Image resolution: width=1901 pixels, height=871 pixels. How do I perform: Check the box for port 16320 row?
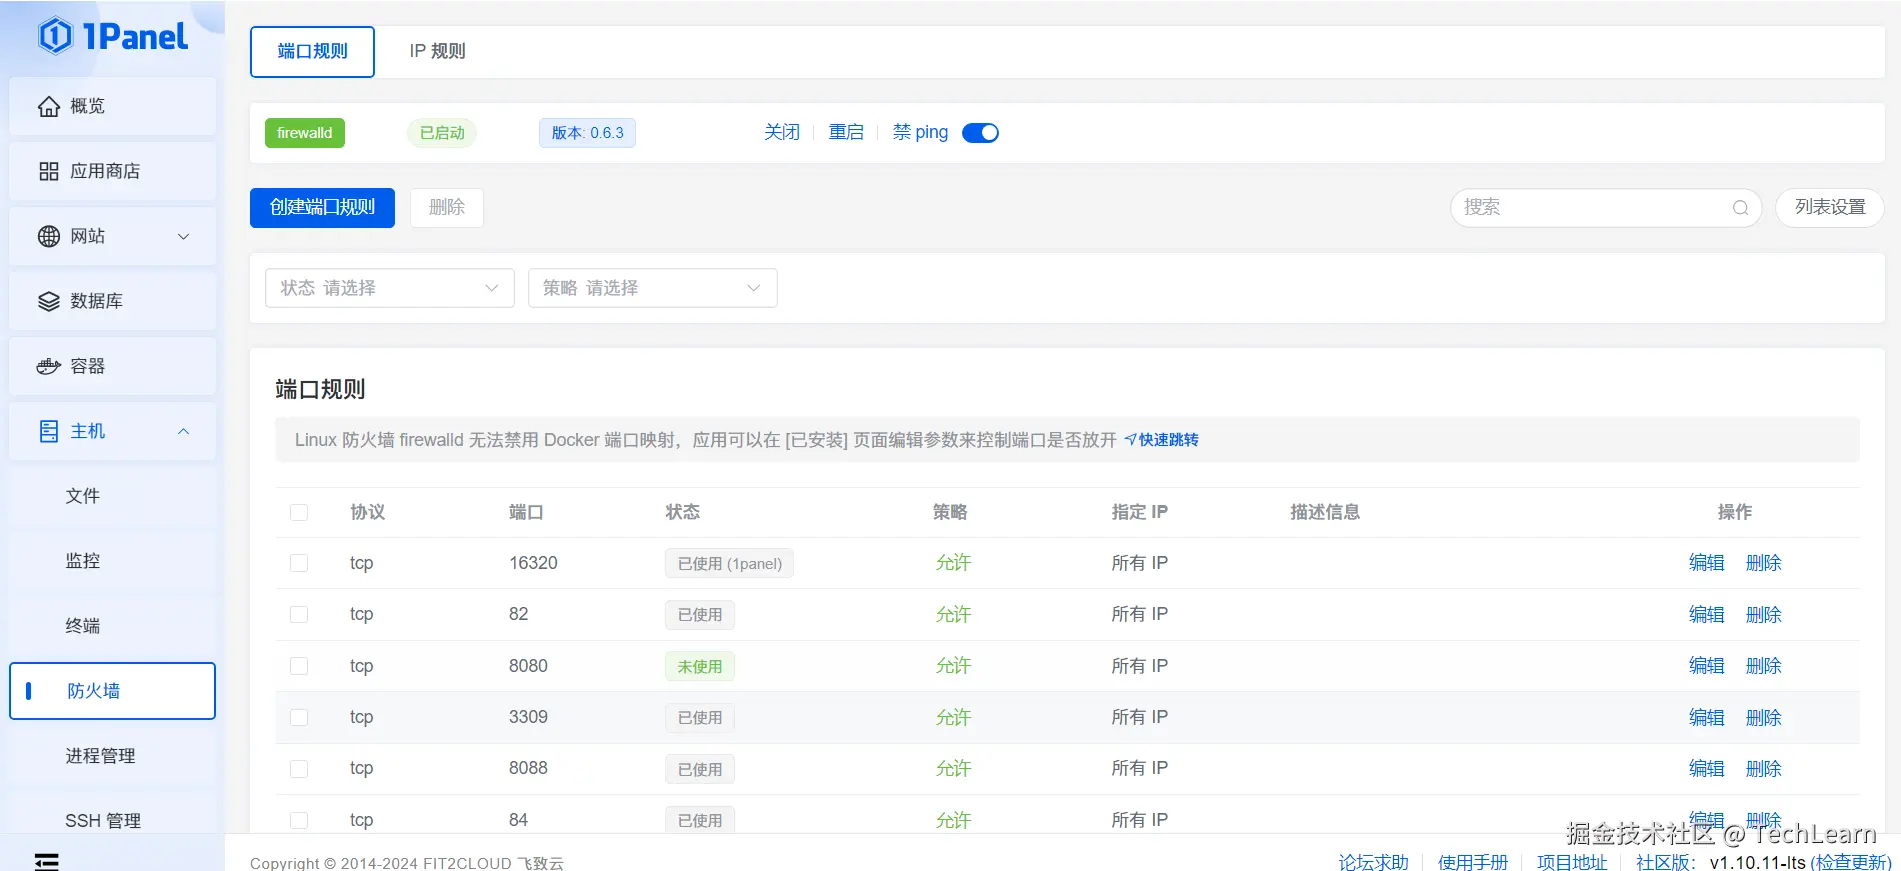tap(299, 563)
